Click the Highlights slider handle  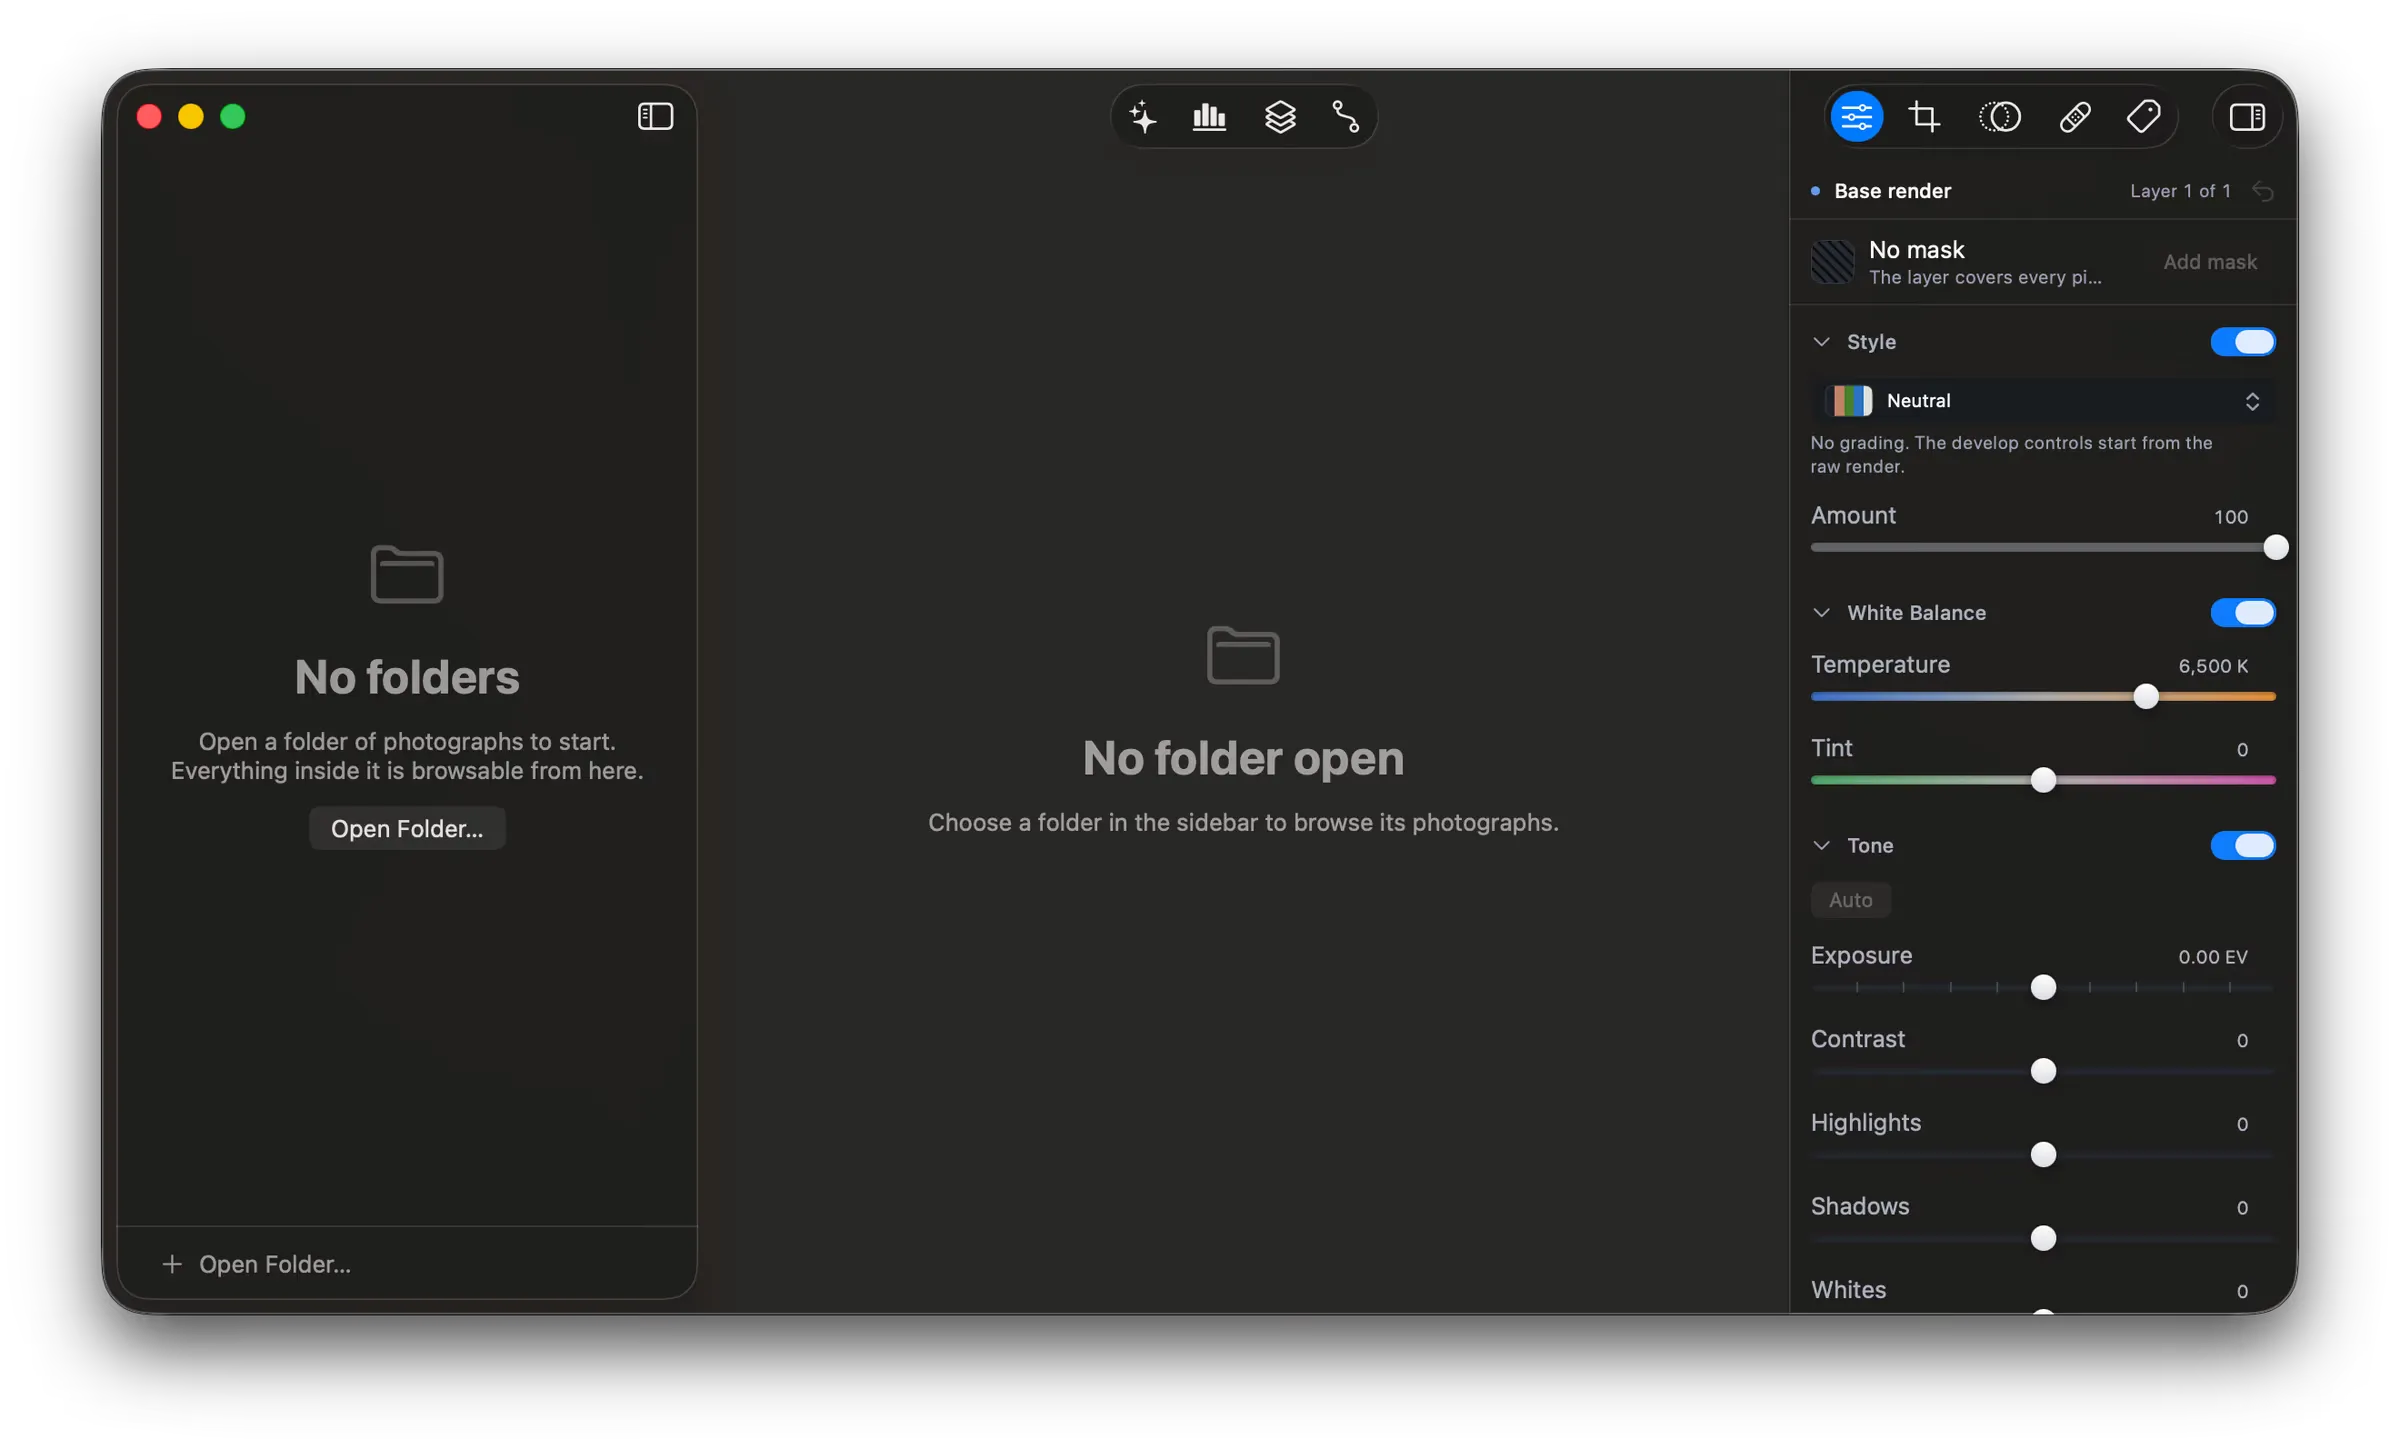[2043, 1155]
